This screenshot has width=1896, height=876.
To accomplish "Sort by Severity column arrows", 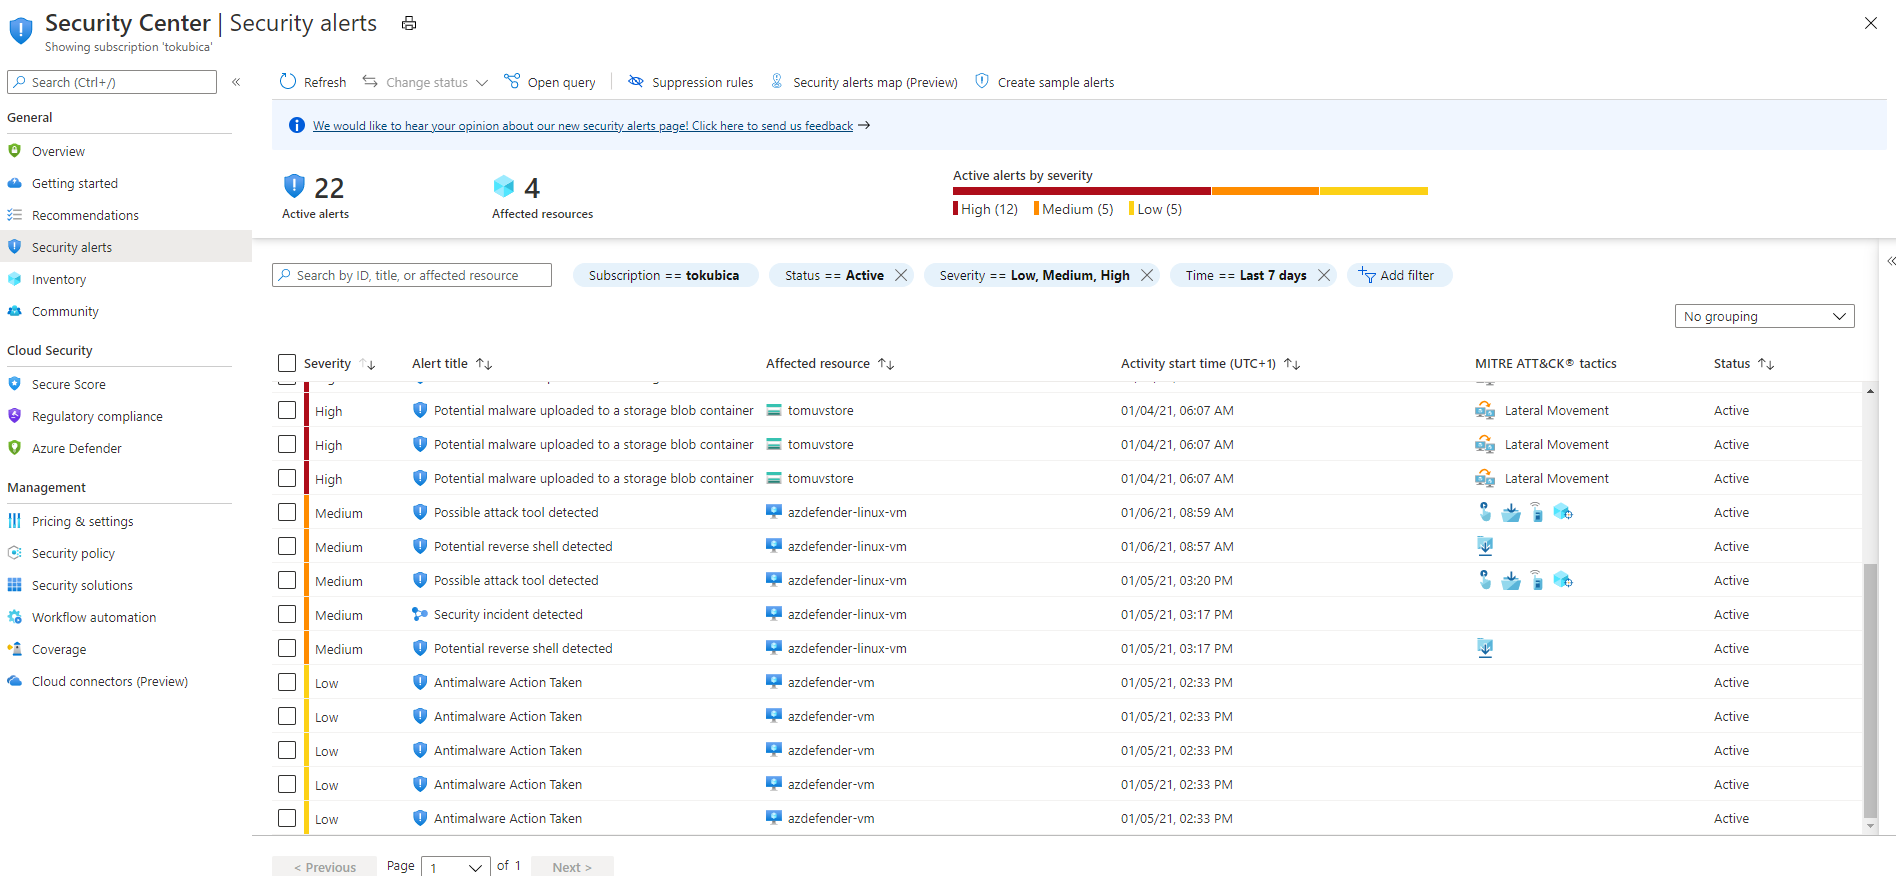I will click(x=367, y=364).
